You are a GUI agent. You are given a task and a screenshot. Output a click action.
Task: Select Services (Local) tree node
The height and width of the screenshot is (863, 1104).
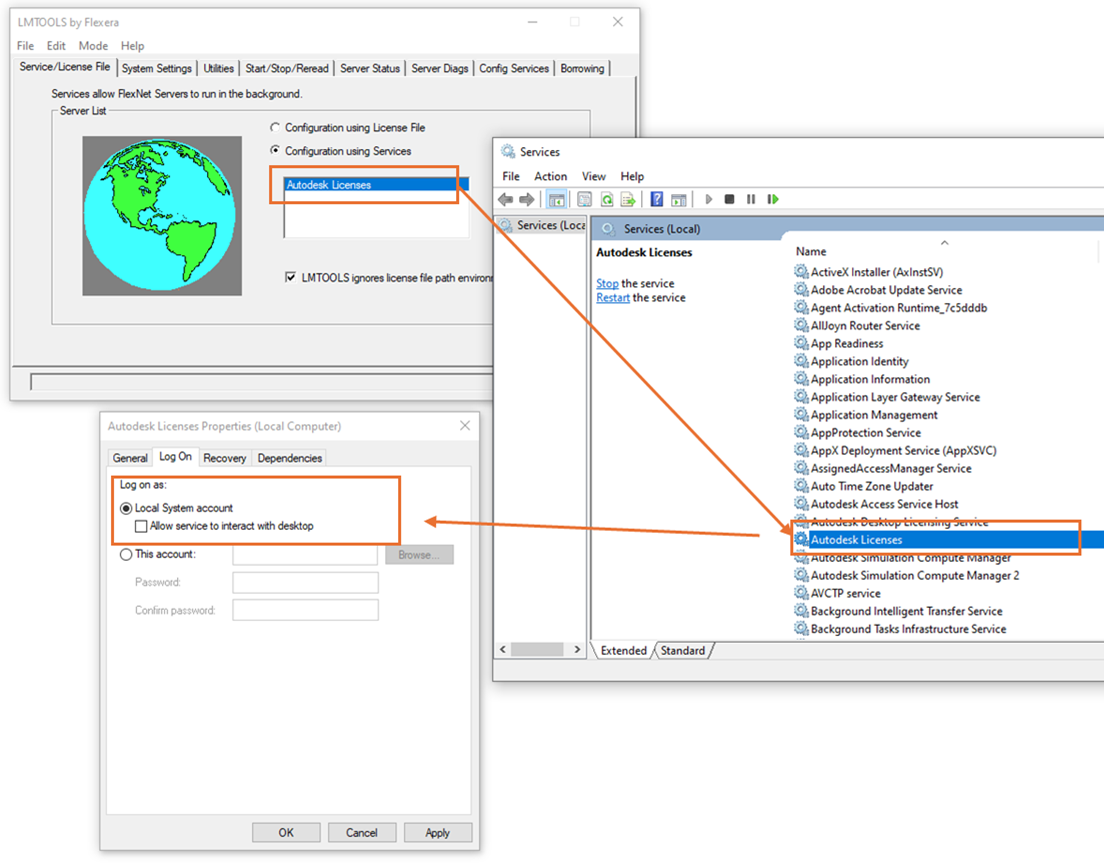(x=542, y=225)
